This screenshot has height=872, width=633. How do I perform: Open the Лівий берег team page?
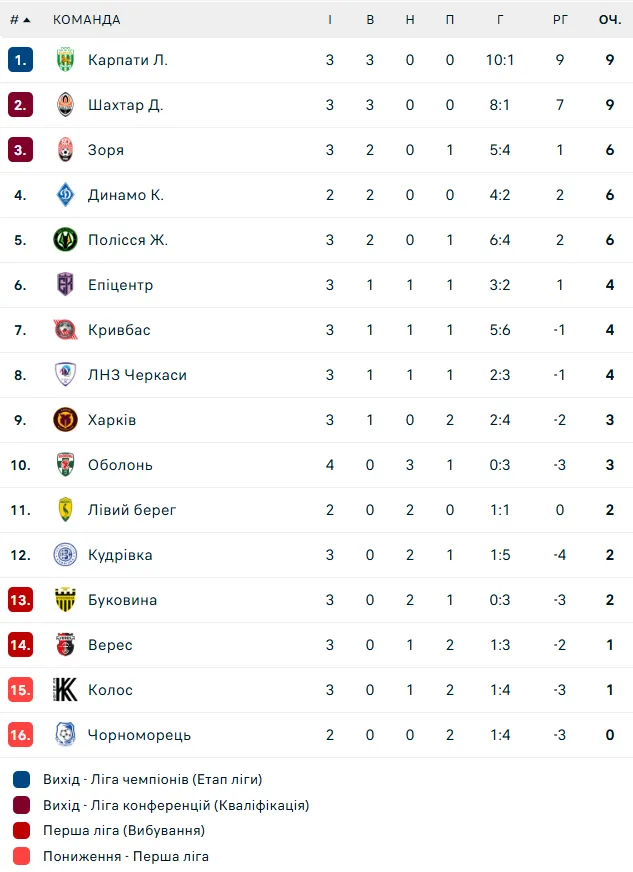(132, 510)
